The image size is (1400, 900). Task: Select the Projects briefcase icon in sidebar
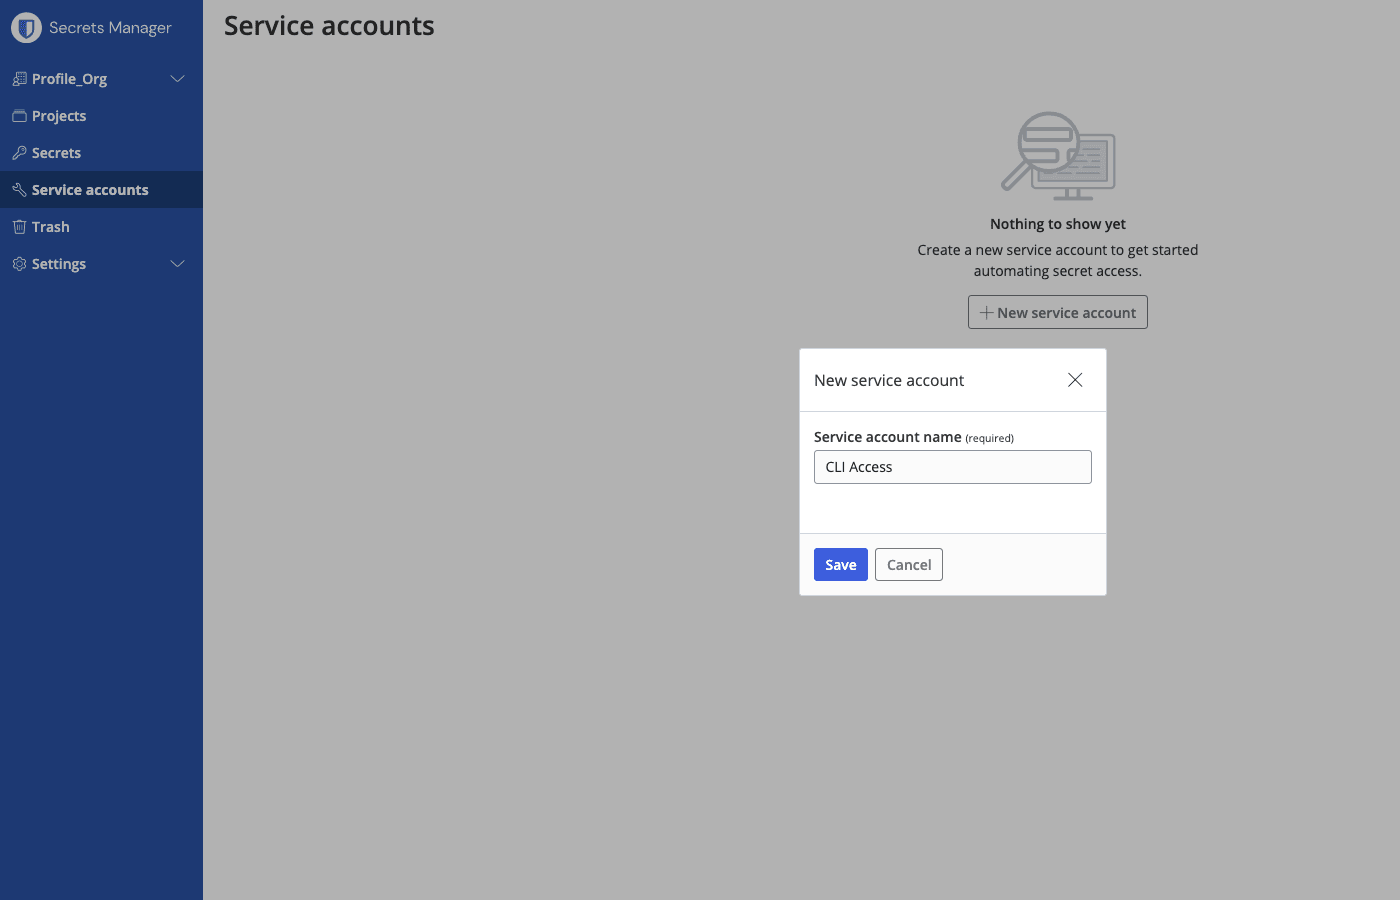pos(18,115)
